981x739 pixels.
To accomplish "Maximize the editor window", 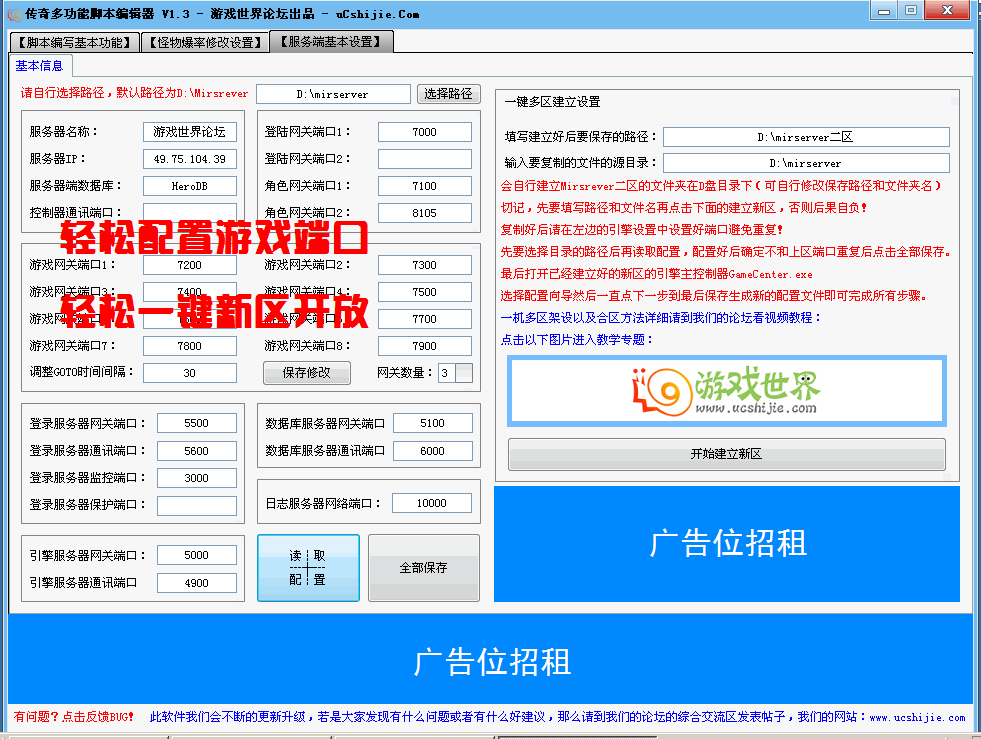I will point(911,11).
